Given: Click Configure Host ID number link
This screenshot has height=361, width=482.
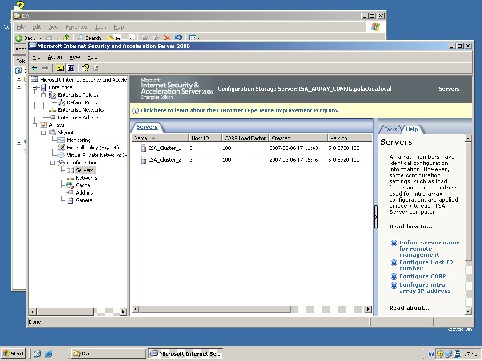Looking at the screenshot, I should tap(426, 265).
